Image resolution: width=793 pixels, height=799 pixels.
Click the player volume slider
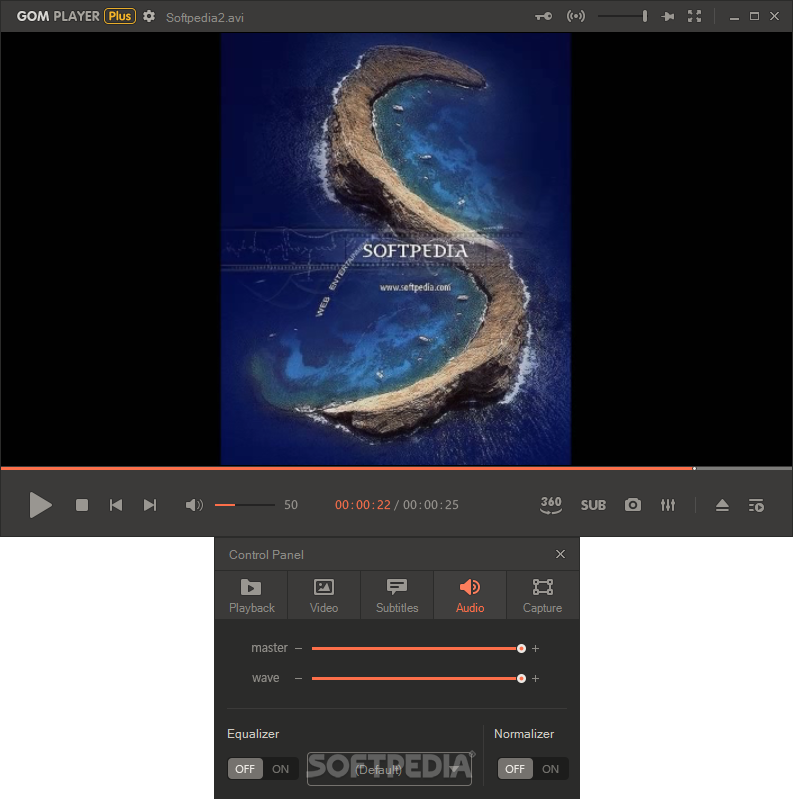click(245, 505)
